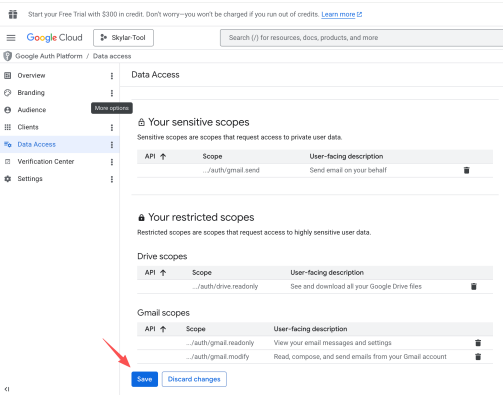The image size is (503, 395).
Task: Select Branding in sidebar
Action: (31, 93)
